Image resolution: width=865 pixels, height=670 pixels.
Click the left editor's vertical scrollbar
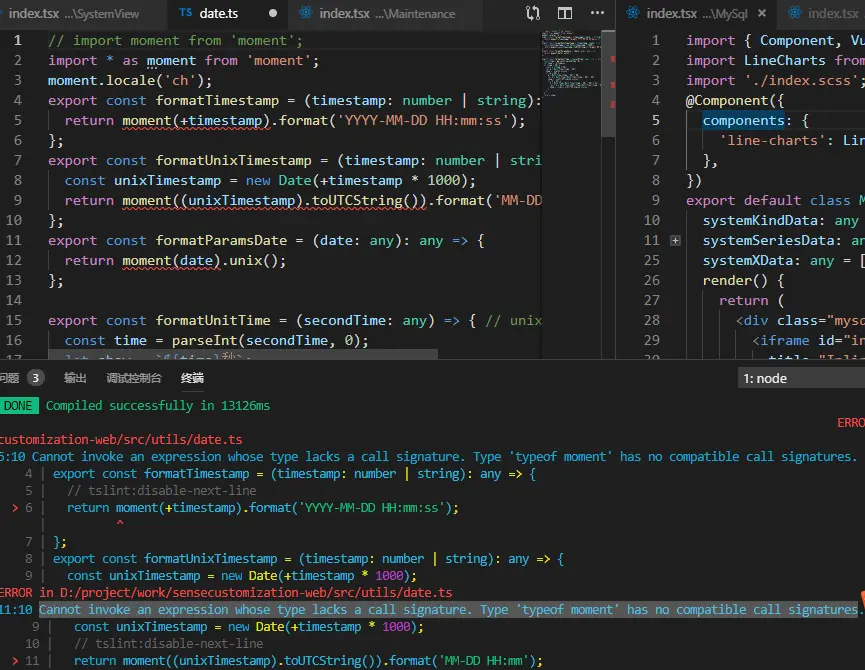pyautogui.click(x=607, y=83)
